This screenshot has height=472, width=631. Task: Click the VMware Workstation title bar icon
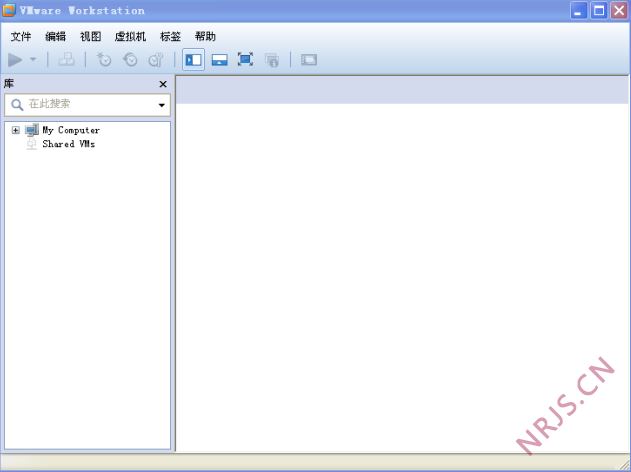click(x=9, y=10)
